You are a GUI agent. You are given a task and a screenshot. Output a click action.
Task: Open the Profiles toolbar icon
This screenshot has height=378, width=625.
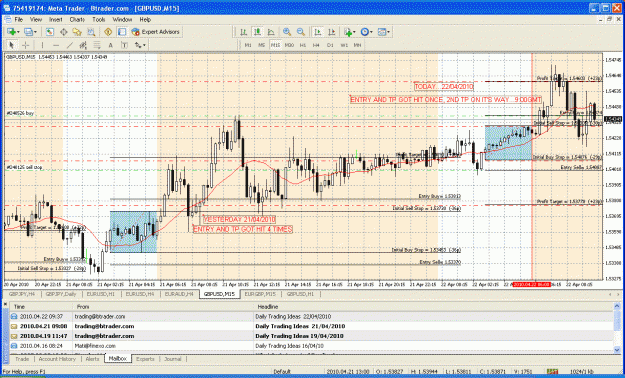28,32
